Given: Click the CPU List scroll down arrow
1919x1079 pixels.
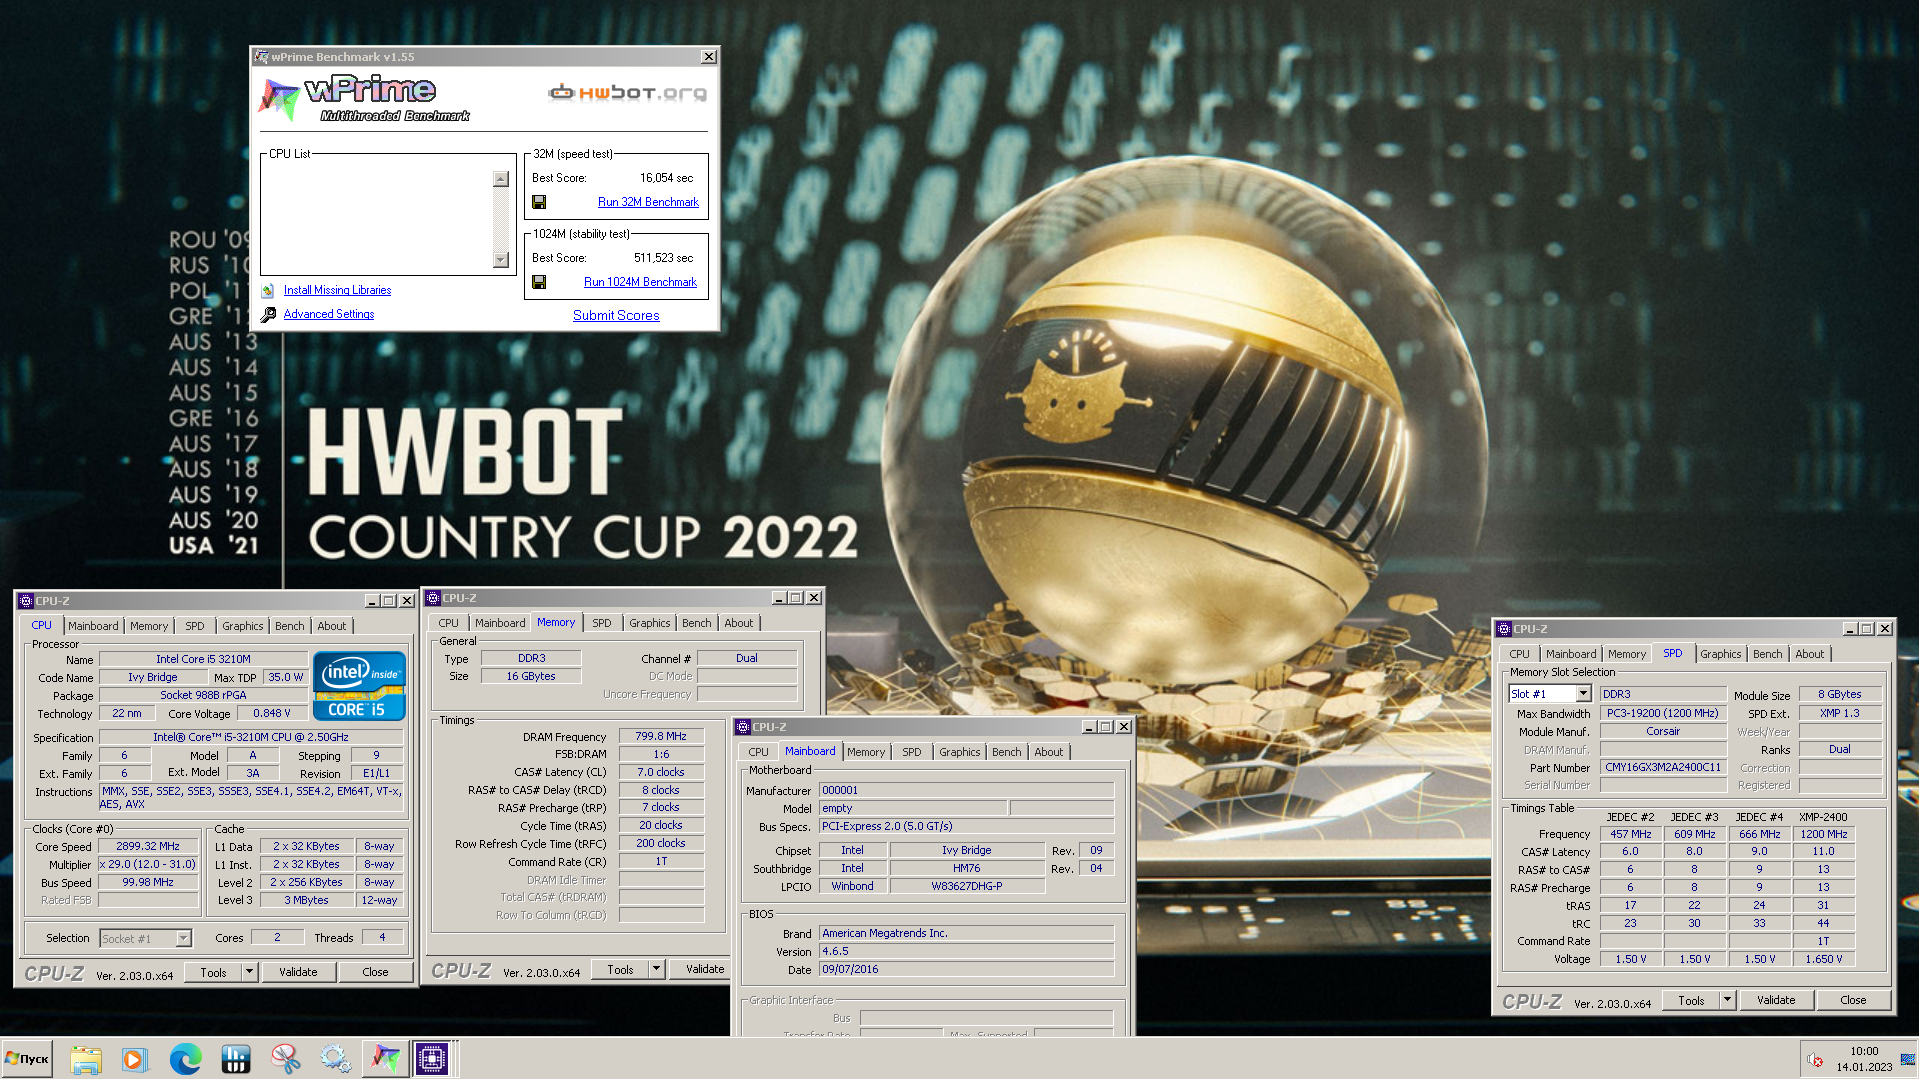Looking at the screenshot, I should point(501,260).
